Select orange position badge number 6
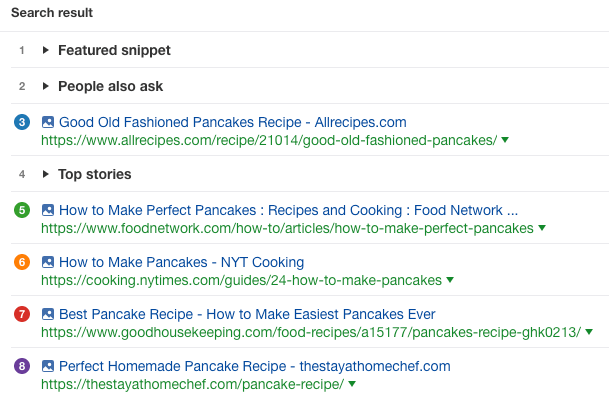This screenshot has height=397, width=609. tap(22, 262)
